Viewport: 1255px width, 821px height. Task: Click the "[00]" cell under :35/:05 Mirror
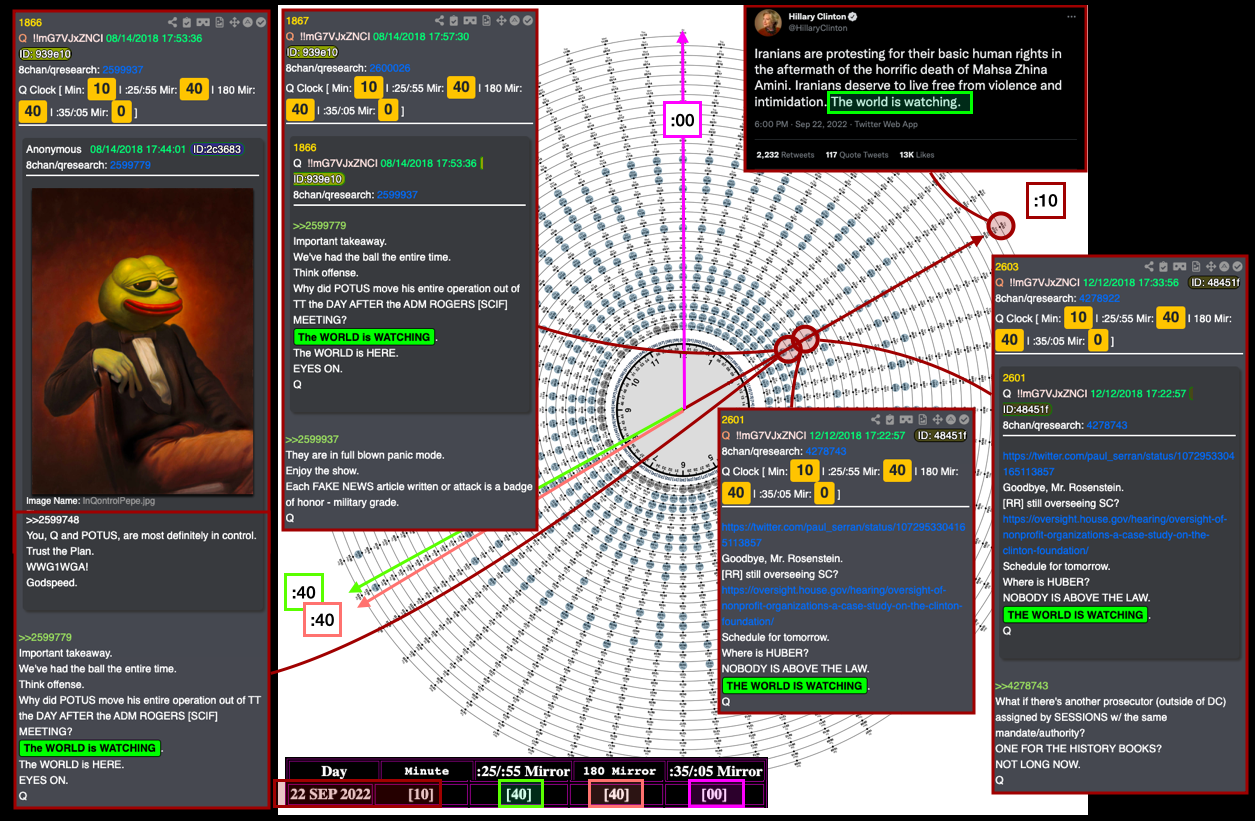(x=715, y=795)
